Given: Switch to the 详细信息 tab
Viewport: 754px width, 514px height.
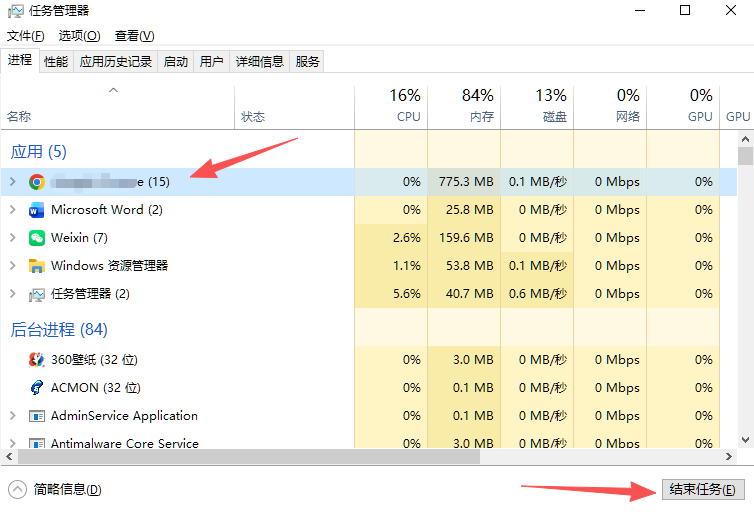Looking at the screenshot, I should click(260, 62).
